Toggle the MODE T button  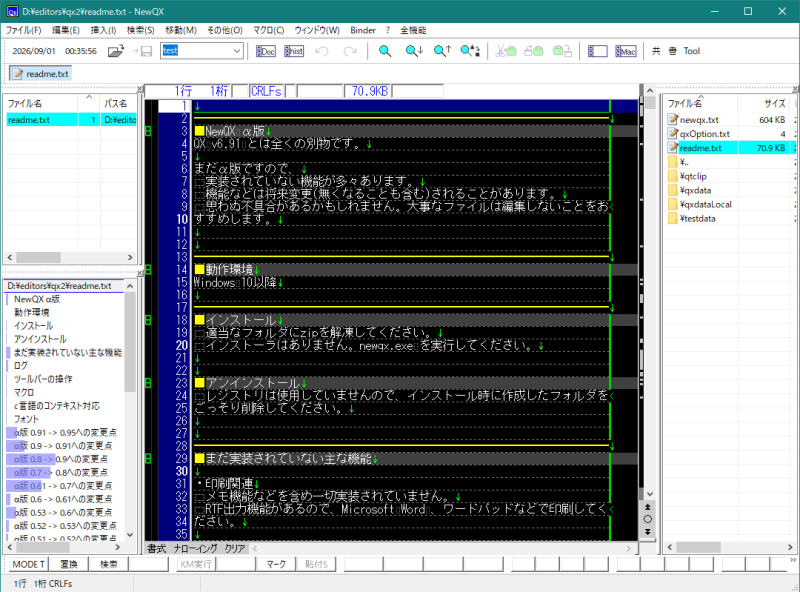coord(29,564)
